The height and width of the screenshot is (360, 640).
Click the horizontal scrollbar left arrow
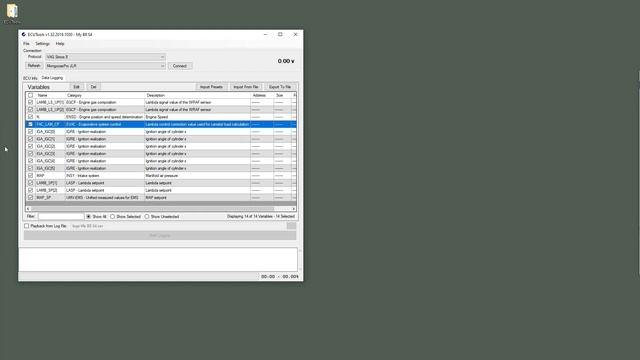tap(28, 209)
